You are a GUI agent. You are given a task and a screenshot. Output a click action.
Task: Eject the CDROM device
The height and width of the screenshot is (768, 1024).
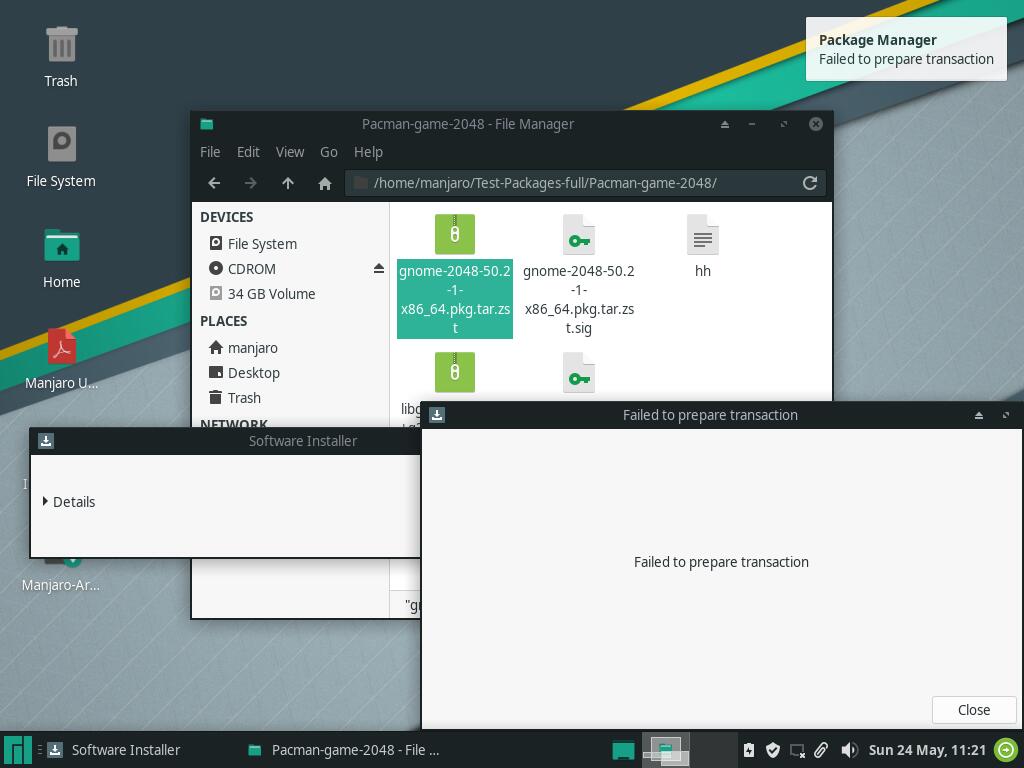[379, 268]
